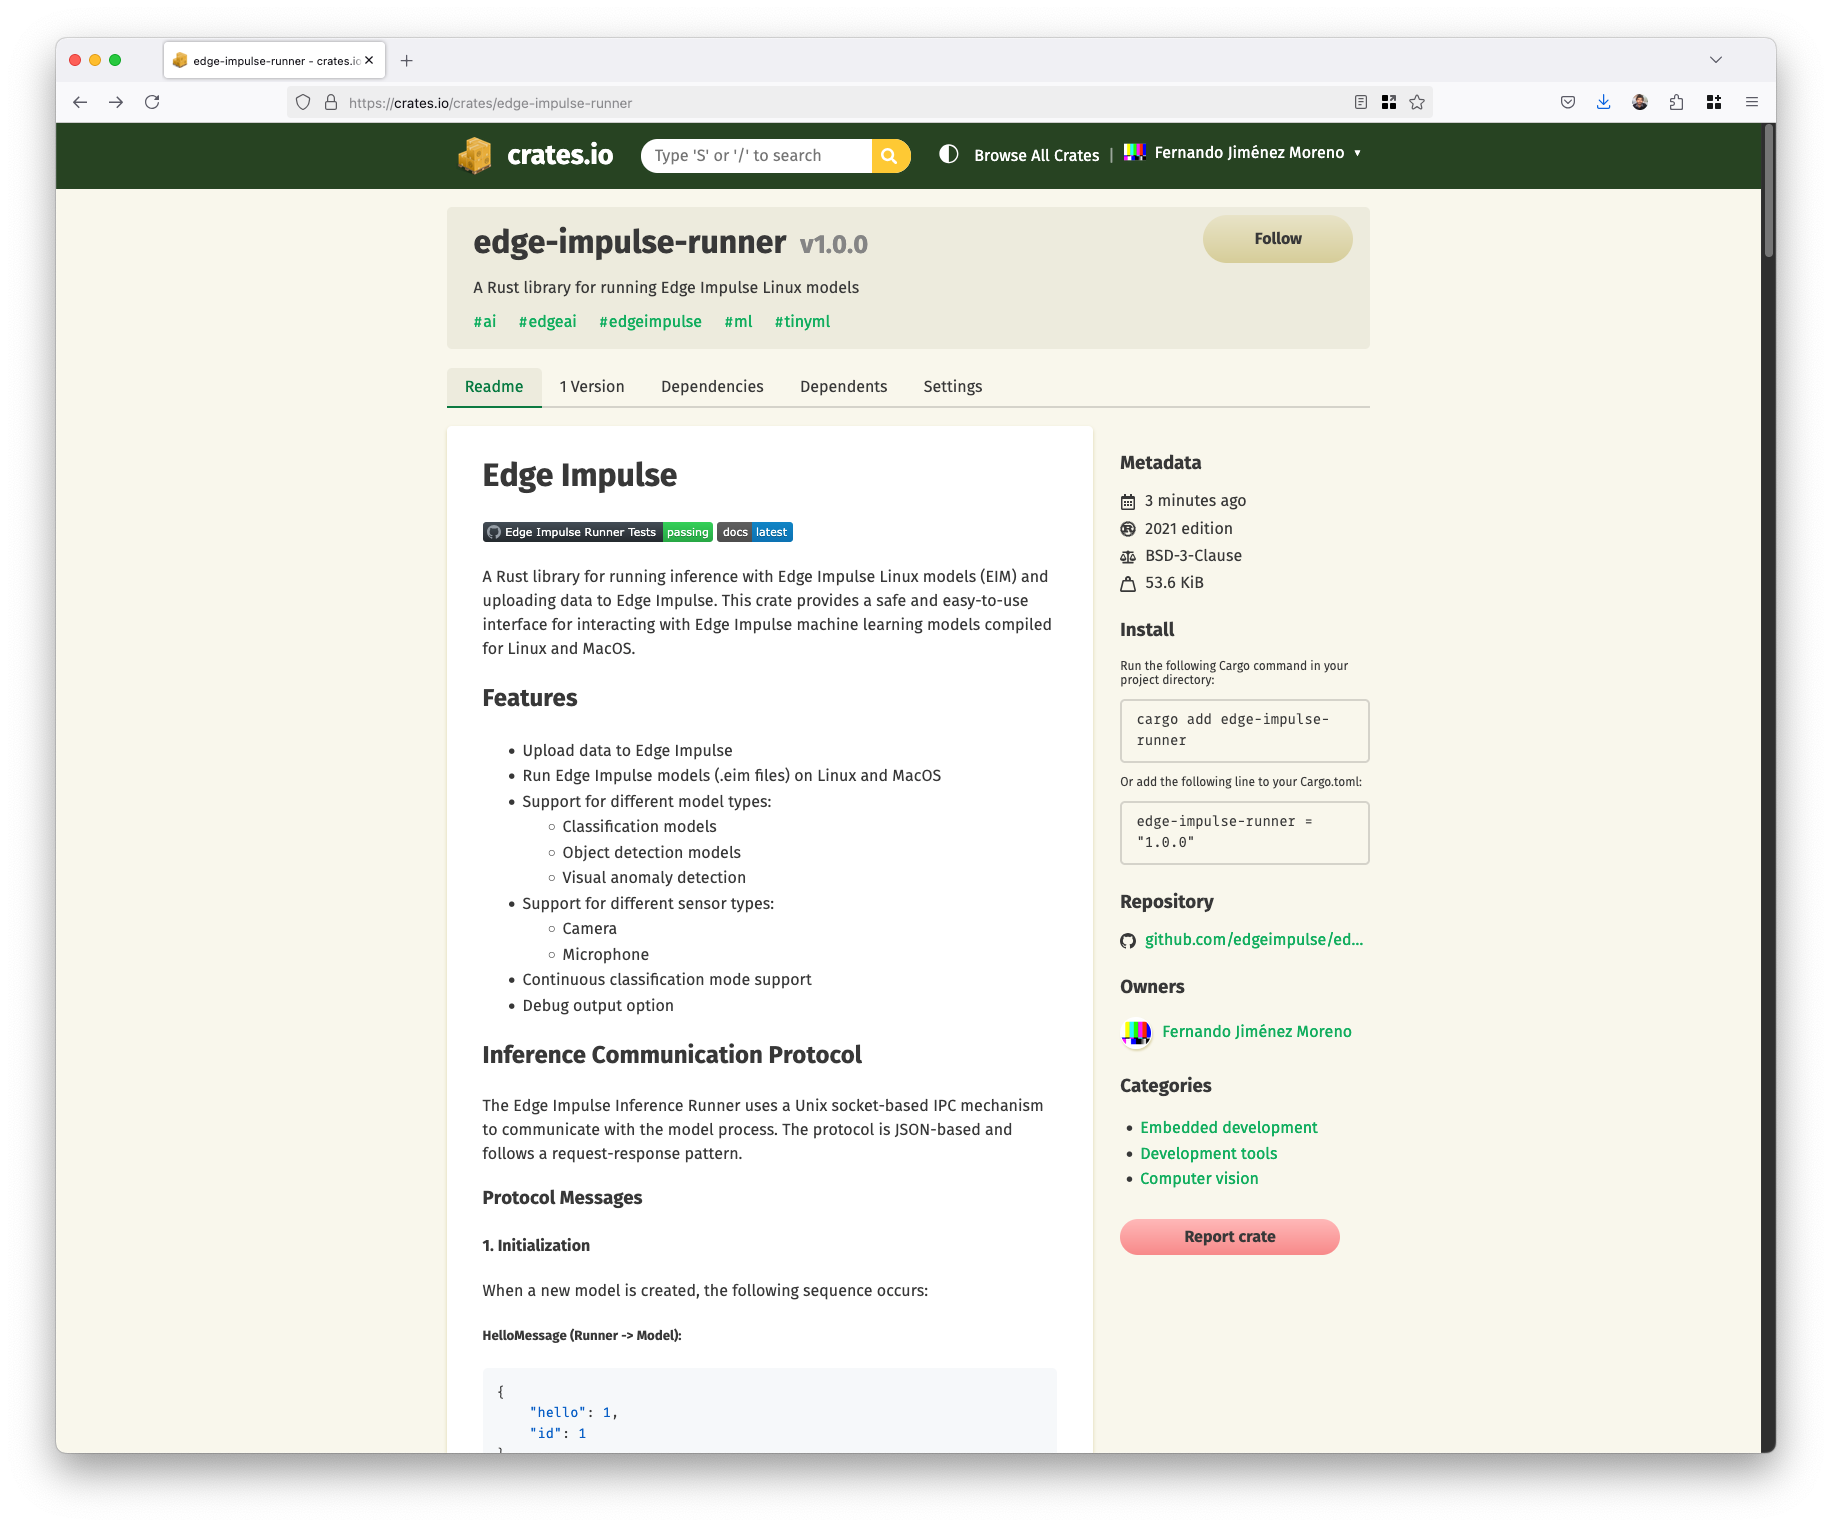Image resolution: width=1832 pixels, height=1527 pixels.
Task: Click the weight icon beside 53.6 KiB
Action: (x=1128, y=583)
